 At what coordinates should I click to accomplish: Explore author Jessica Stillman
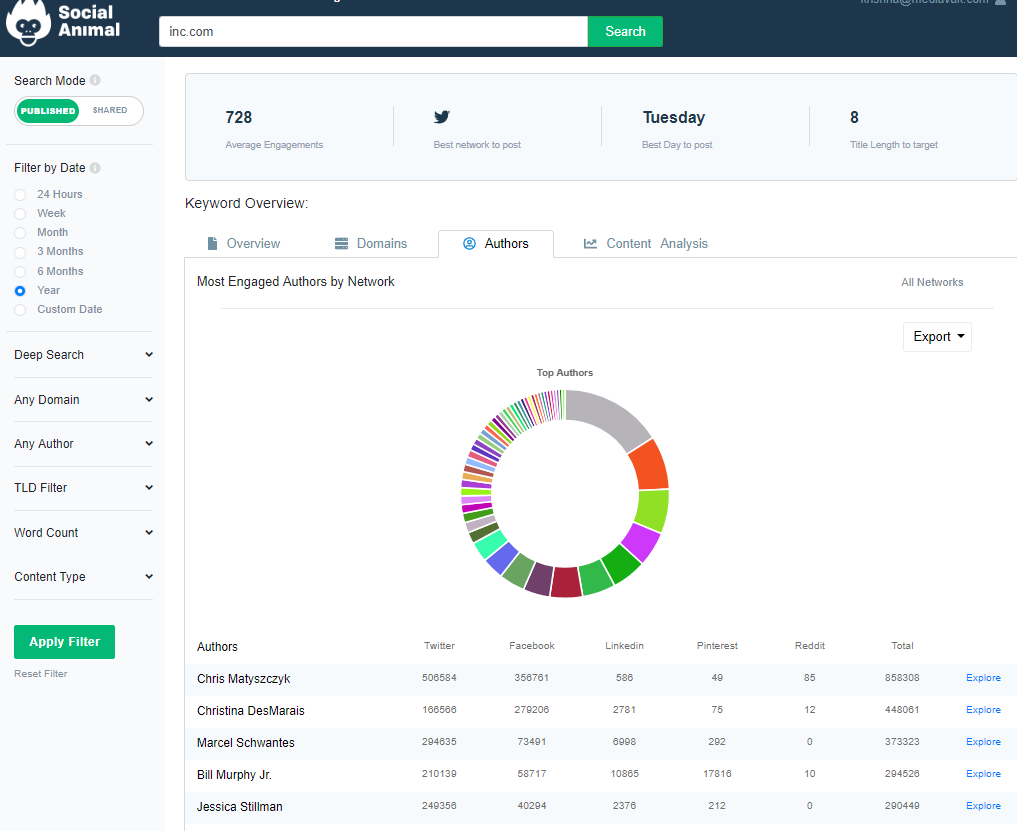point(983,806)
